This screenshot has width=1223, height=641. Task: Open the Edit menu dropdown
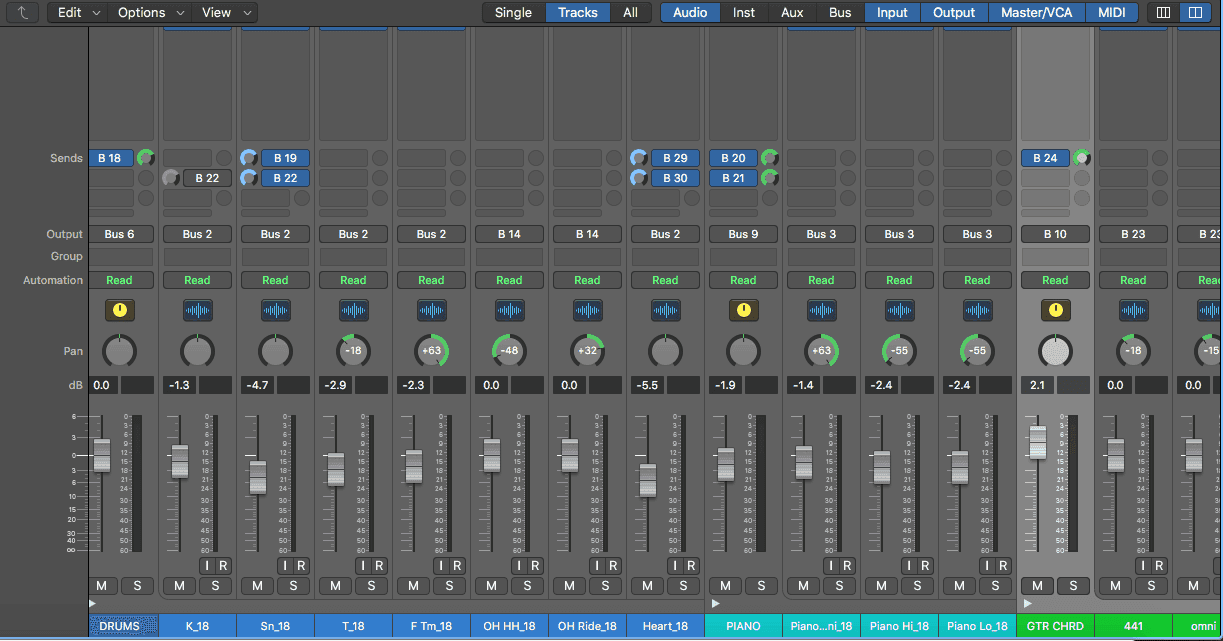(x=79, y=13)
